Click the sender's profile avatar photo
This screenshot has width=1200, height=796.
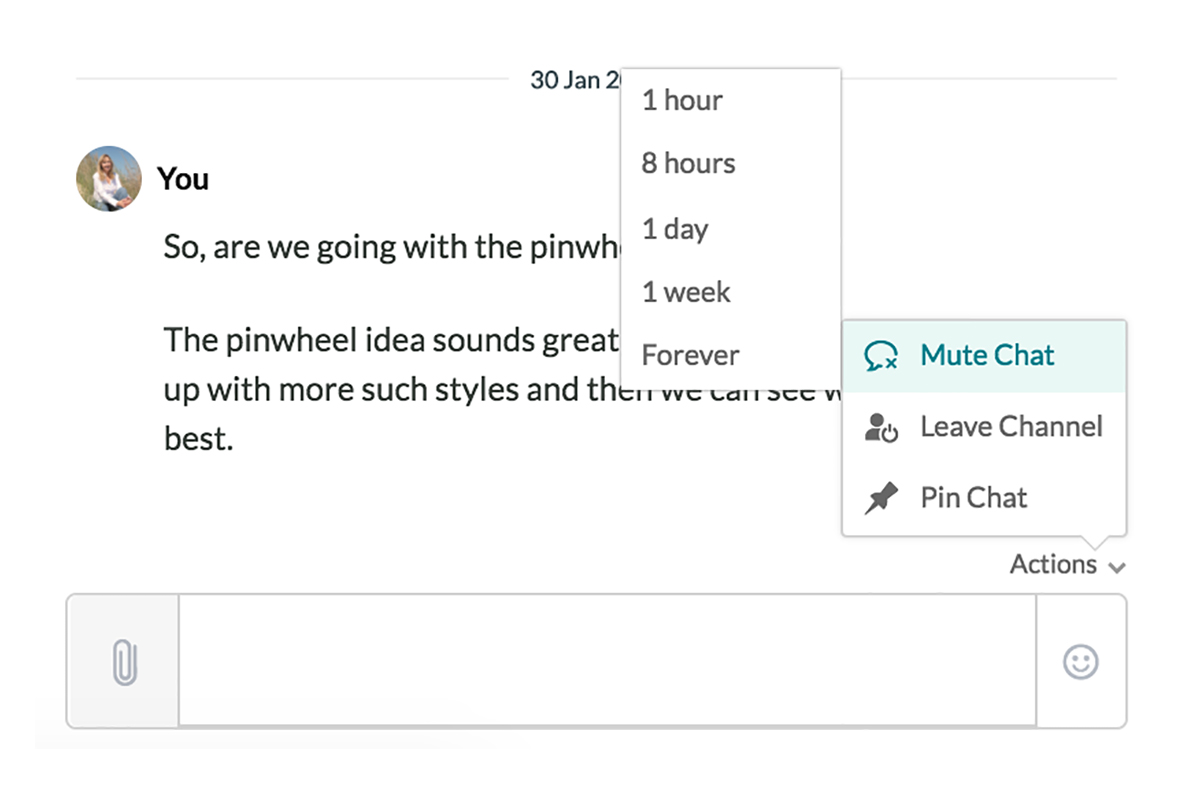pos(108,179)
